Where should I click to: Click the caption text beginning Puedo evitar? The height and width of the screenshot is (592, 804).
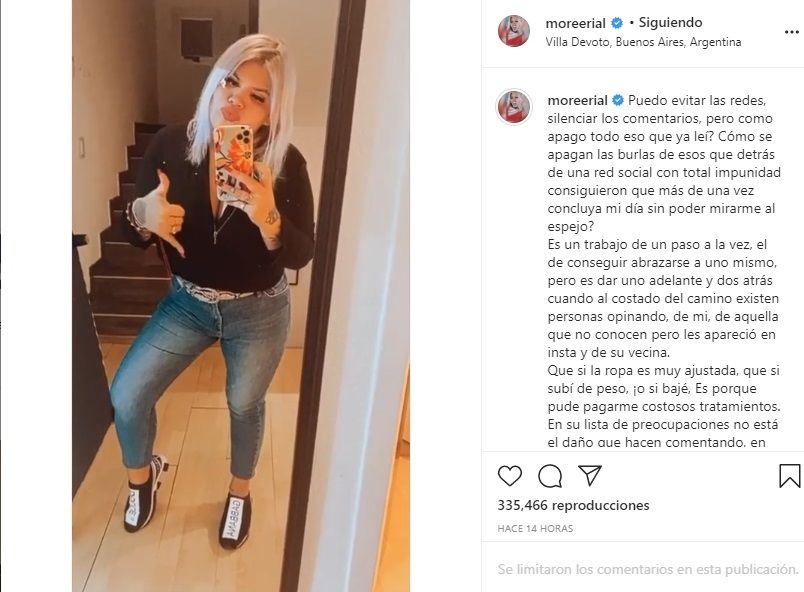click(x=664, y=163)
